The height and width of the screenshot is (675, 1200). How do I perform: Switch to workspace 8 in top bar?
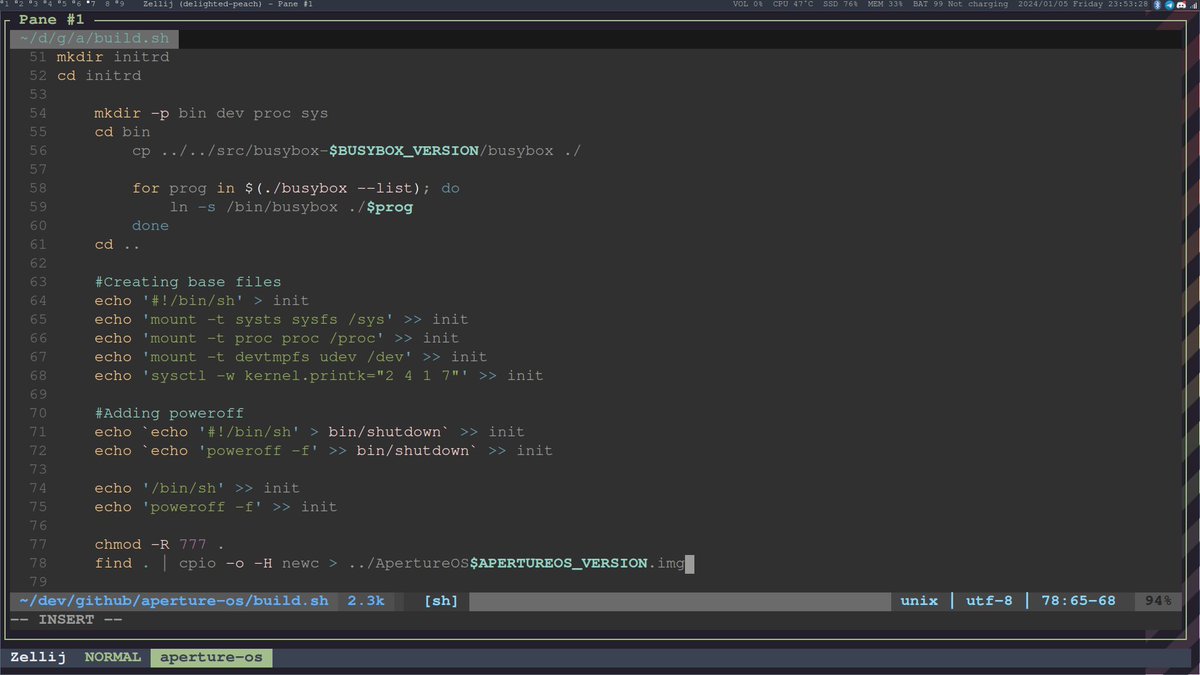coord(107,4)
